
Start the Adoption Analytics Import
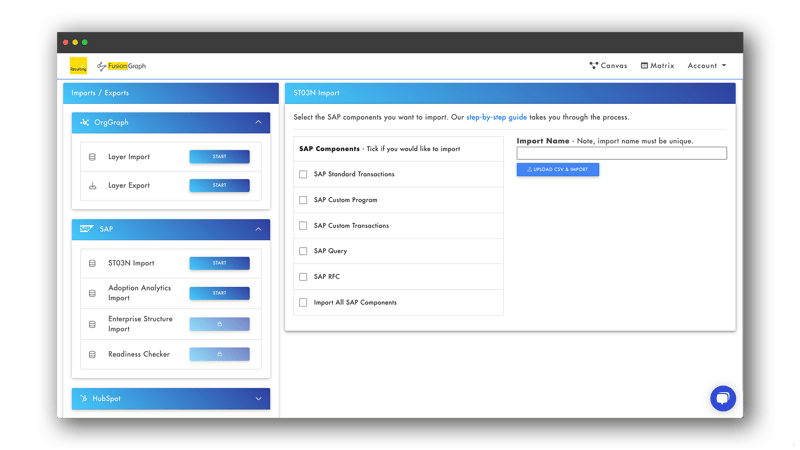point(219,293)
